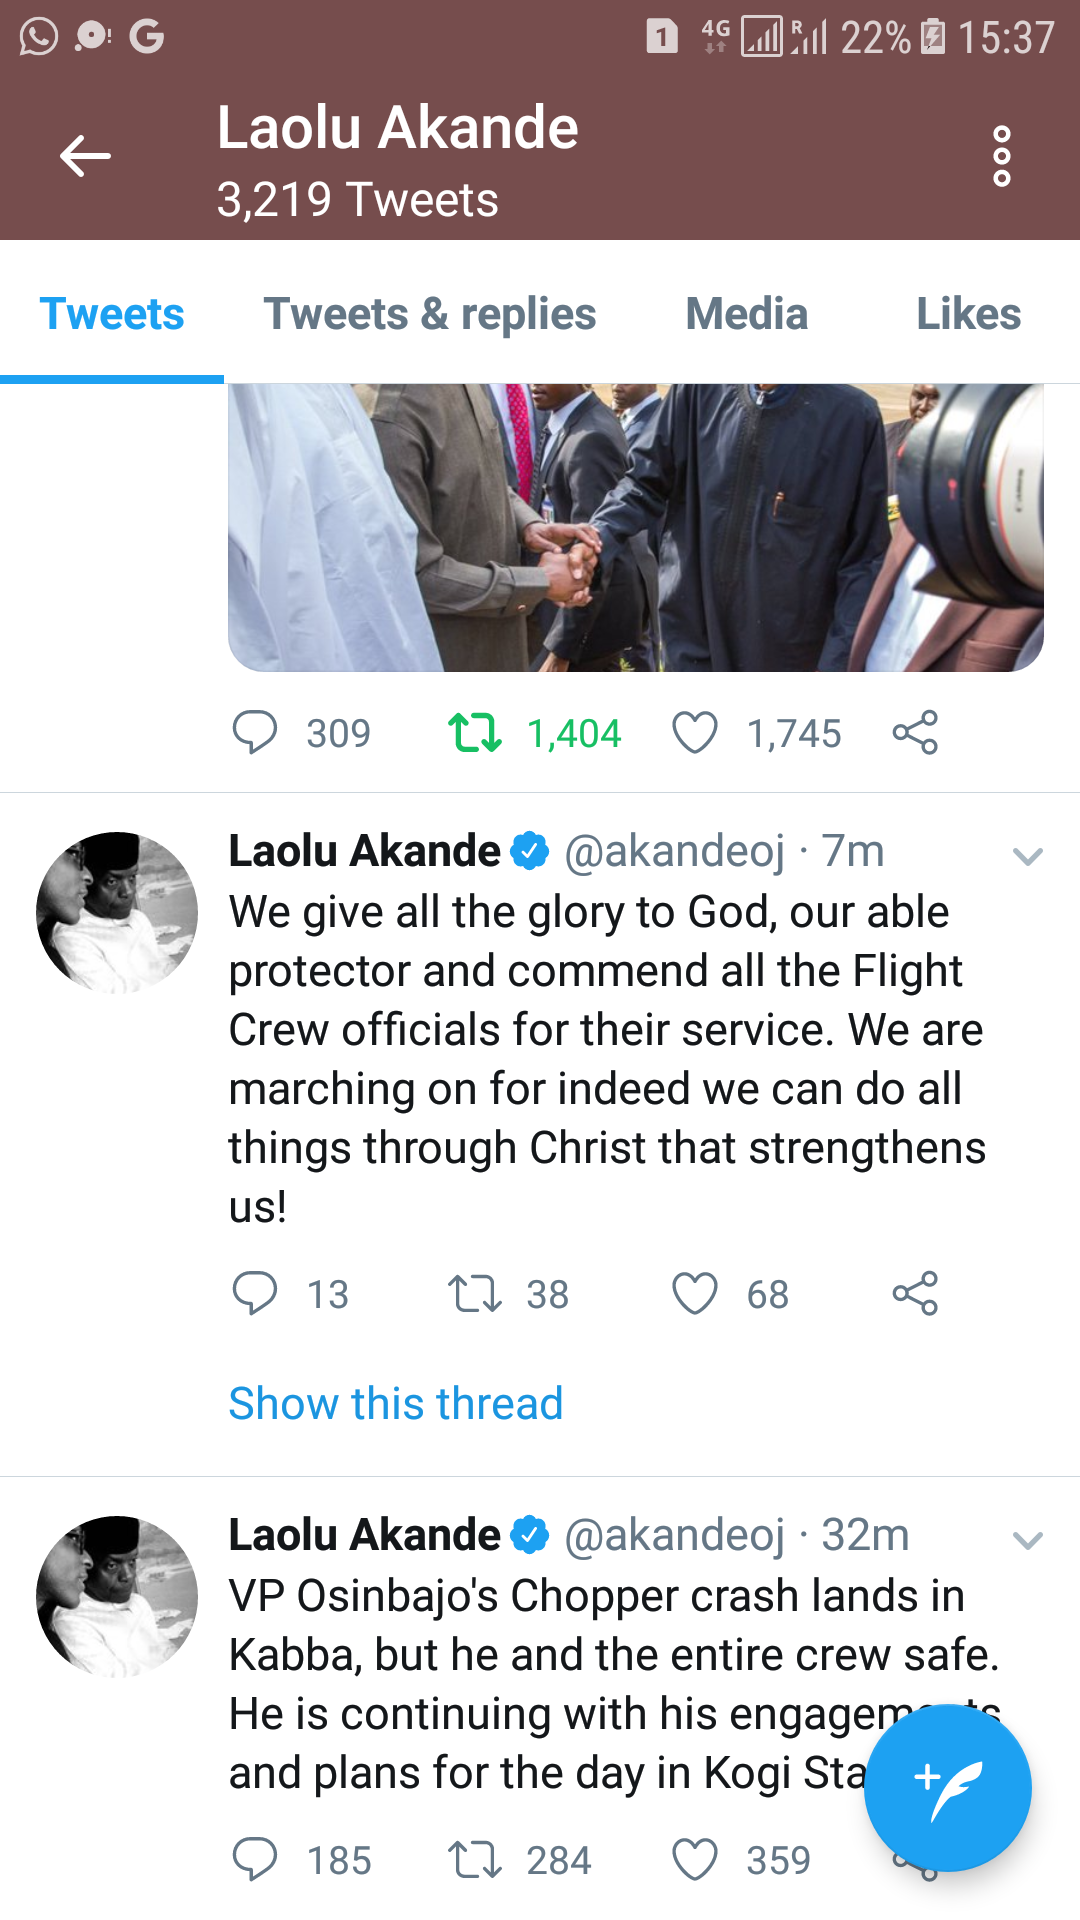Image resolution: width=1080 pixels, height=1920 pixels.
Task: Reply to the Chopper crash tweet
Action: pyautogui.click(x=255, y=1860)
